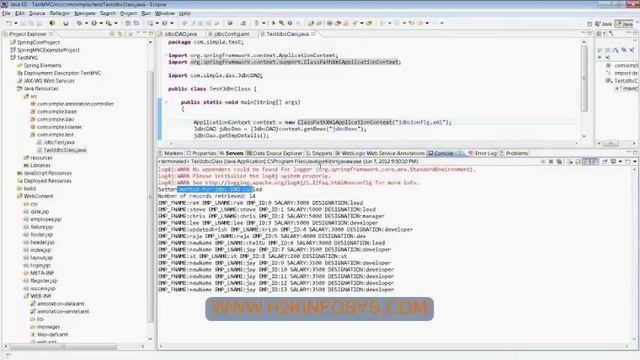Switch to the active Java EE perspective button
Screen dimensions: 640x360
tap(624, 24)
